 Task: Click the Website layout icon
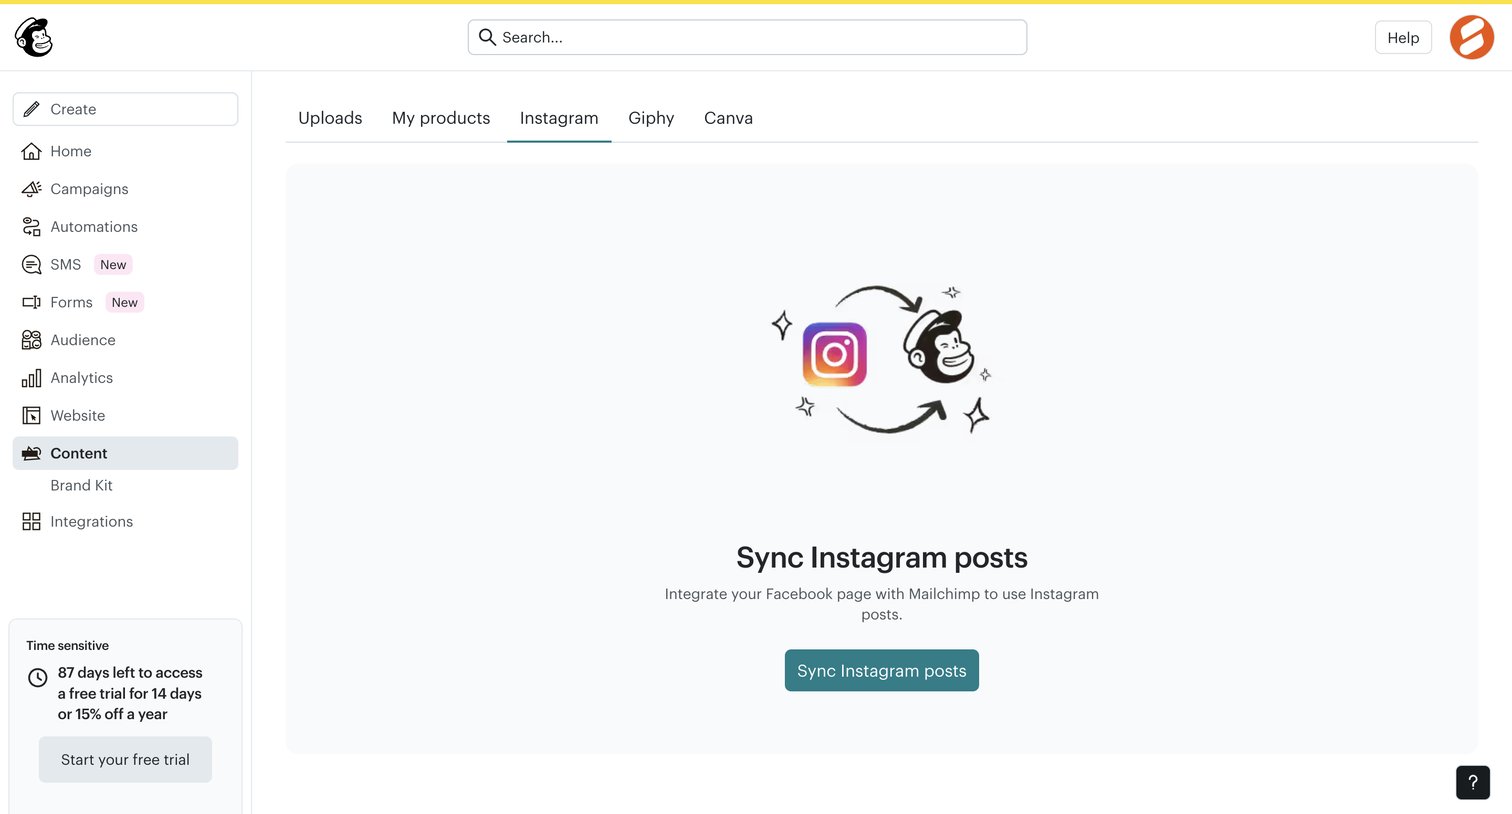tap(32, 416)
